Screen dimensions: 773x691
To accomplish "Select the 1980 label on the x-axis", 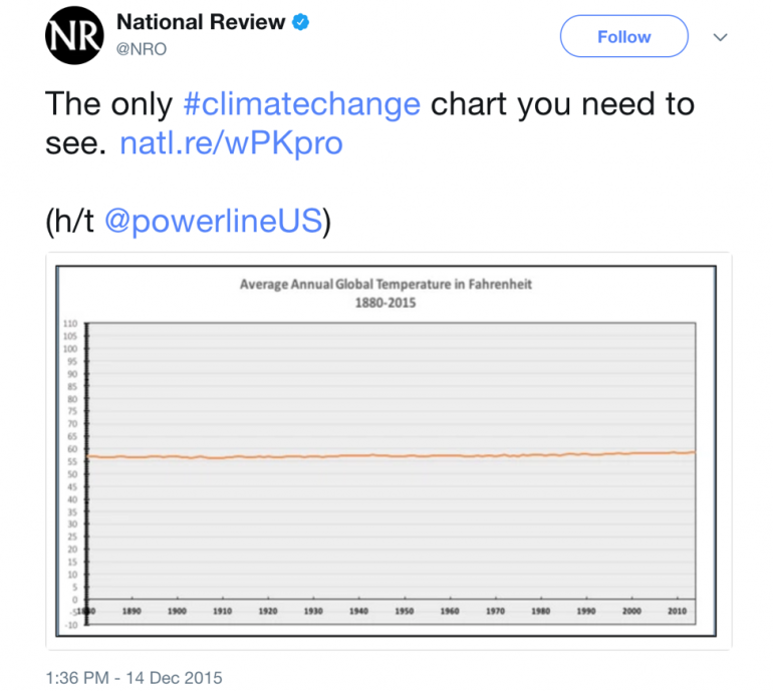I will click(541, 610).
